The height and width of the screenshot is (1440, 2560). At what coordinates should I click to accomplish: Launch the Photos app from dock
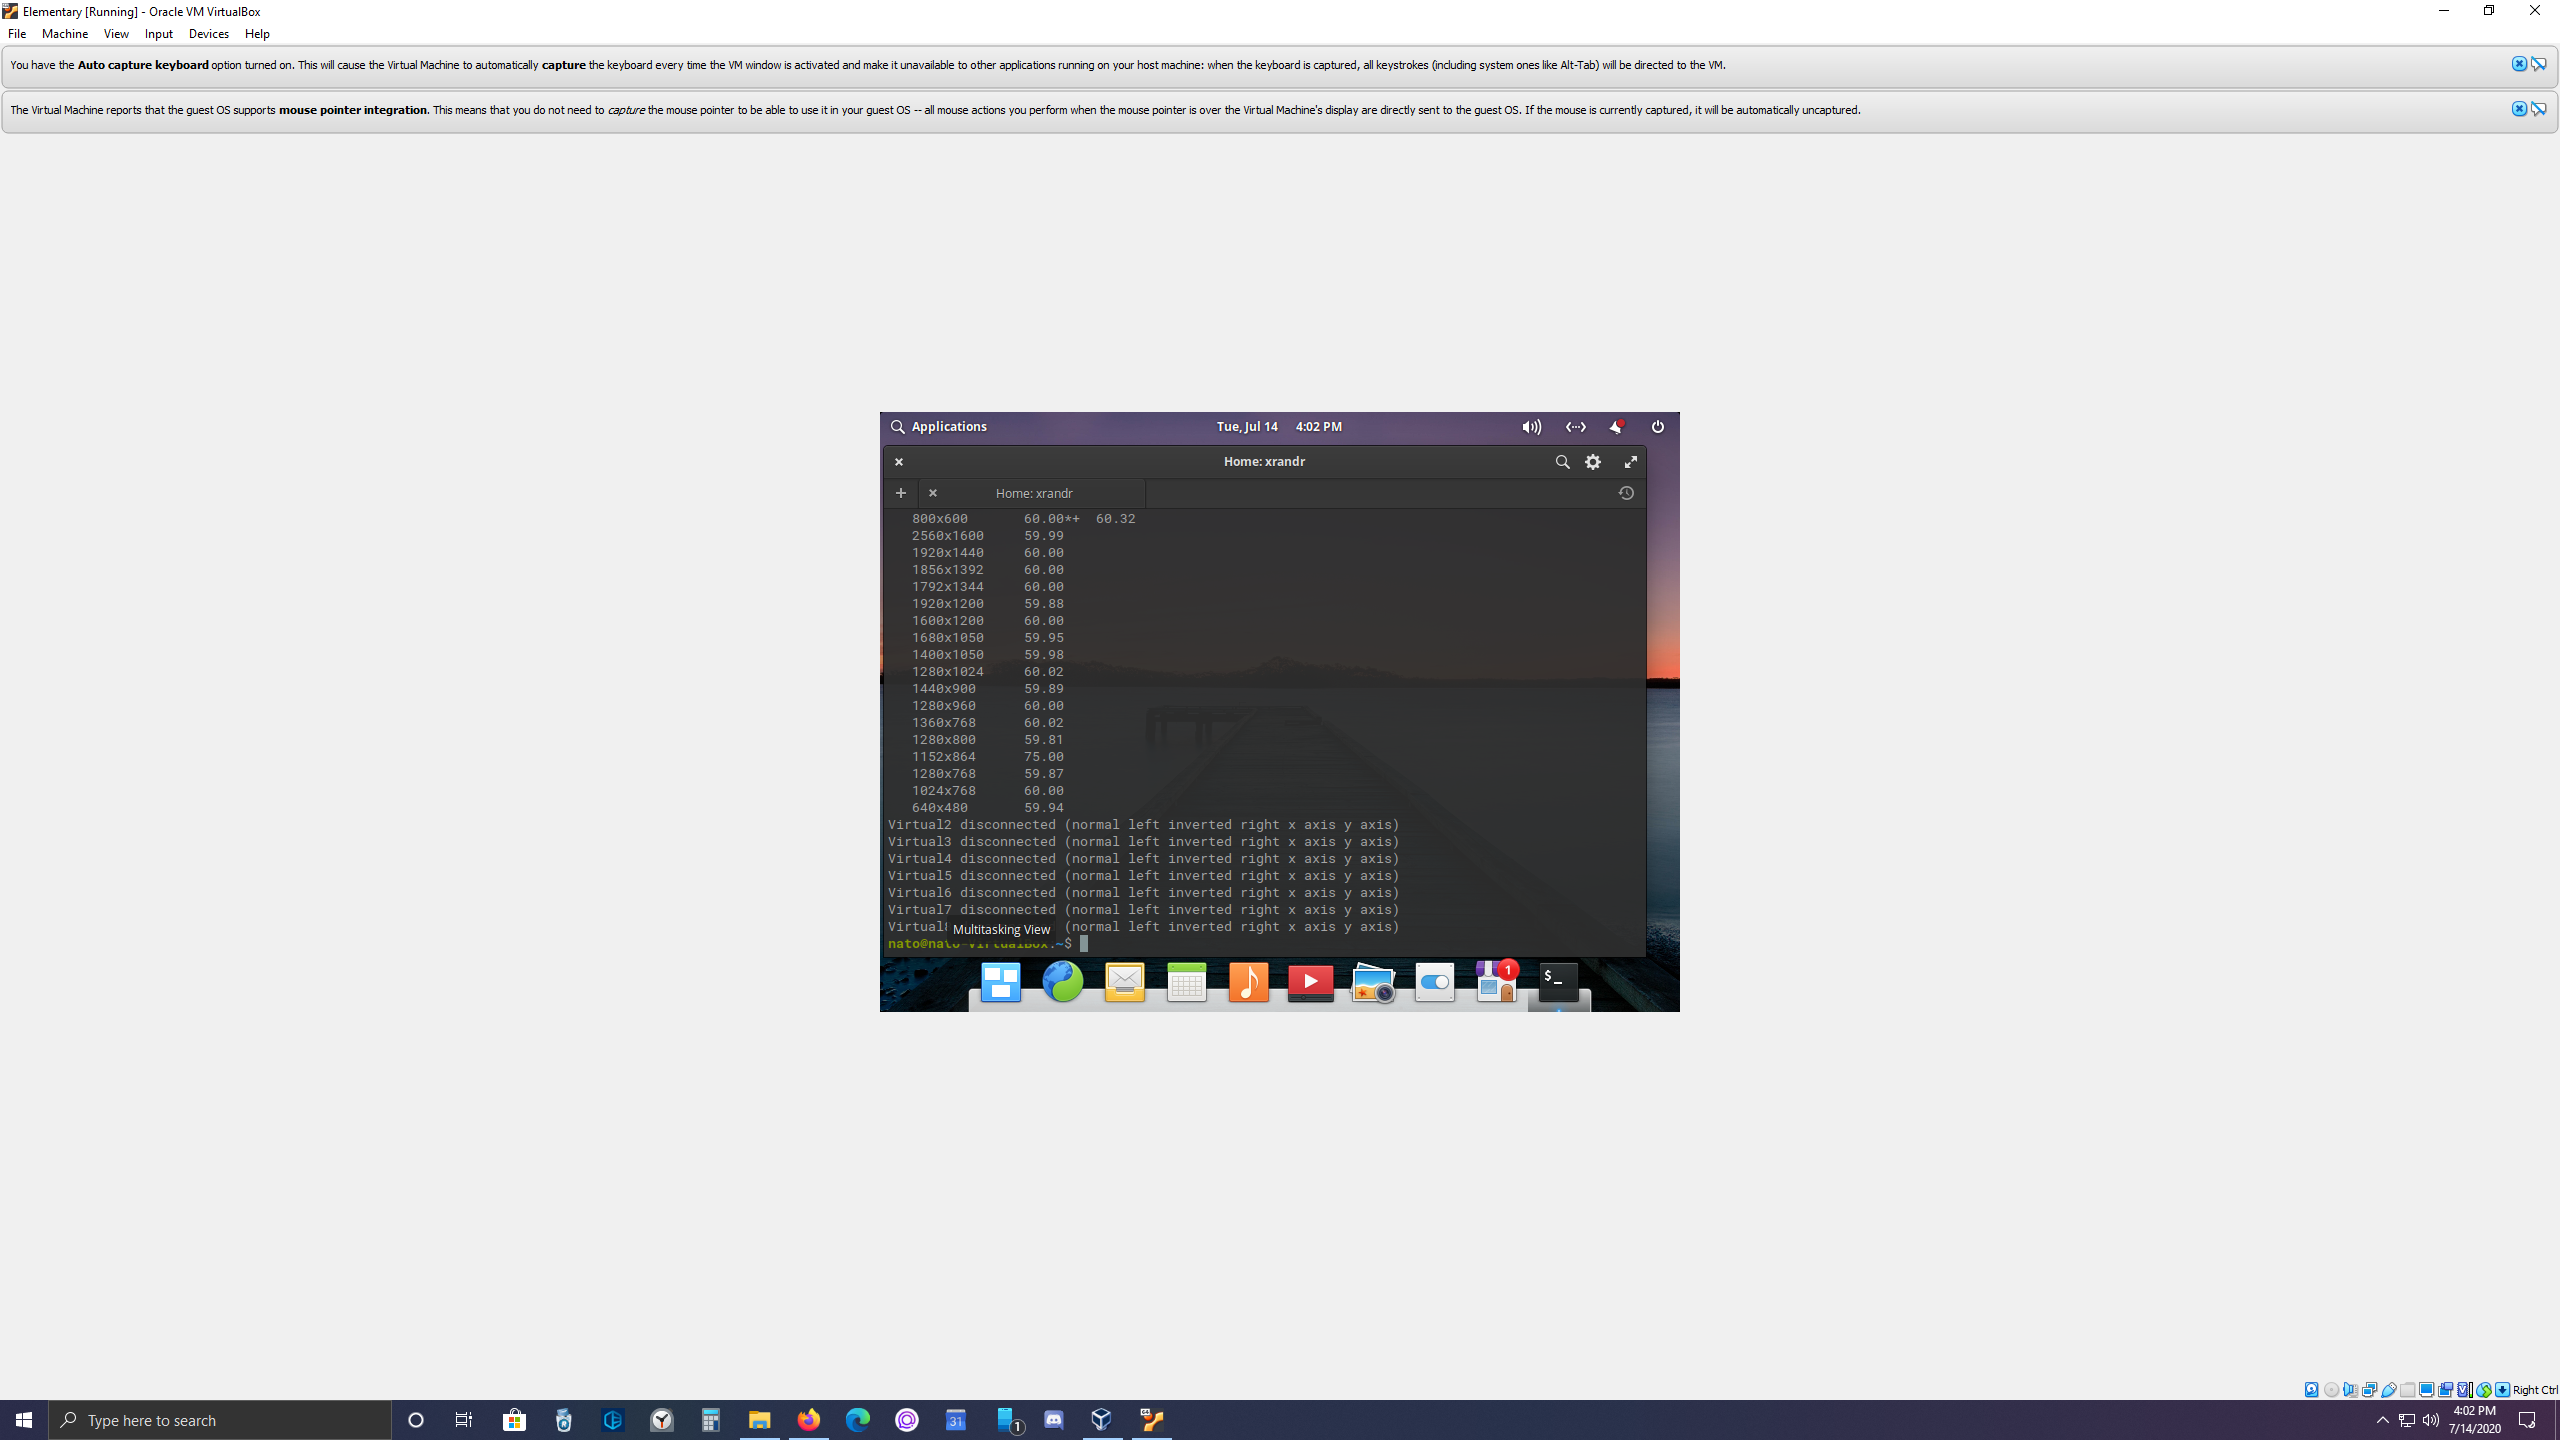tap(1373, 982)
